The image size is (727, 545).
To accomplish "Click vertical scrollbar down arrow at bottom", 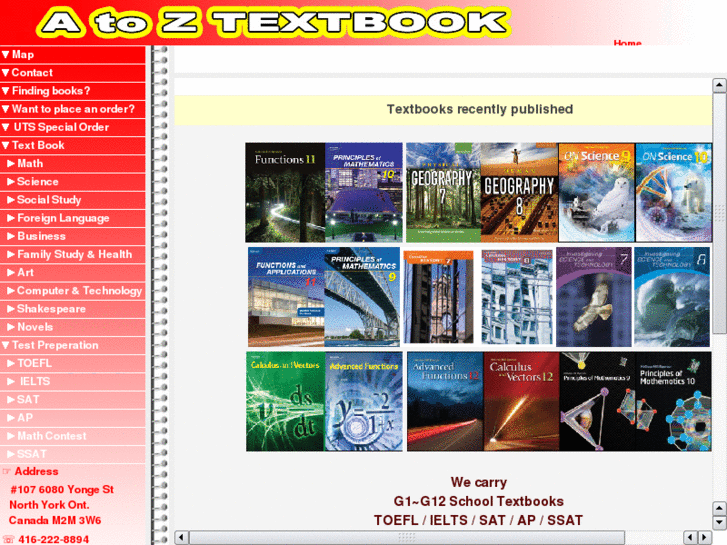I will (719, 522).
